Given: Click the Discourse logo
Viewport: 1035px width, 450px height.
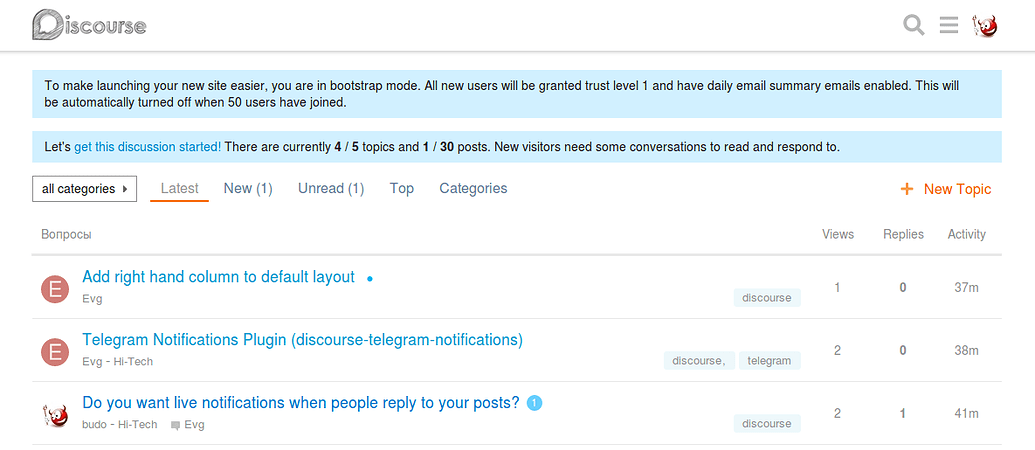Looking at the screenshot, I should click(x=89, y=25).
